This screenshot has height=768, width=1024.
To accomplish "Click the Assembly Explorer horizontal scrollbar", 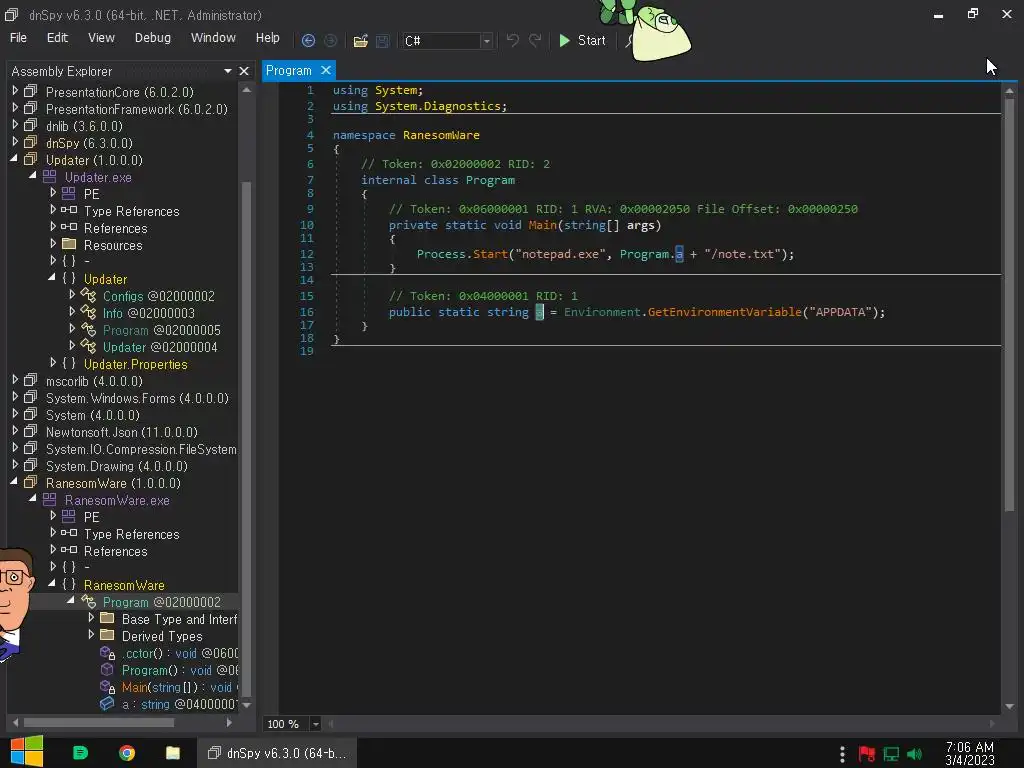I will point(99,722).
